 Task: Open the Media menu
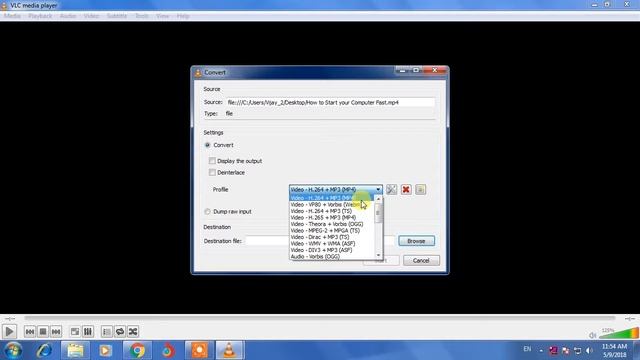(12, 16)
